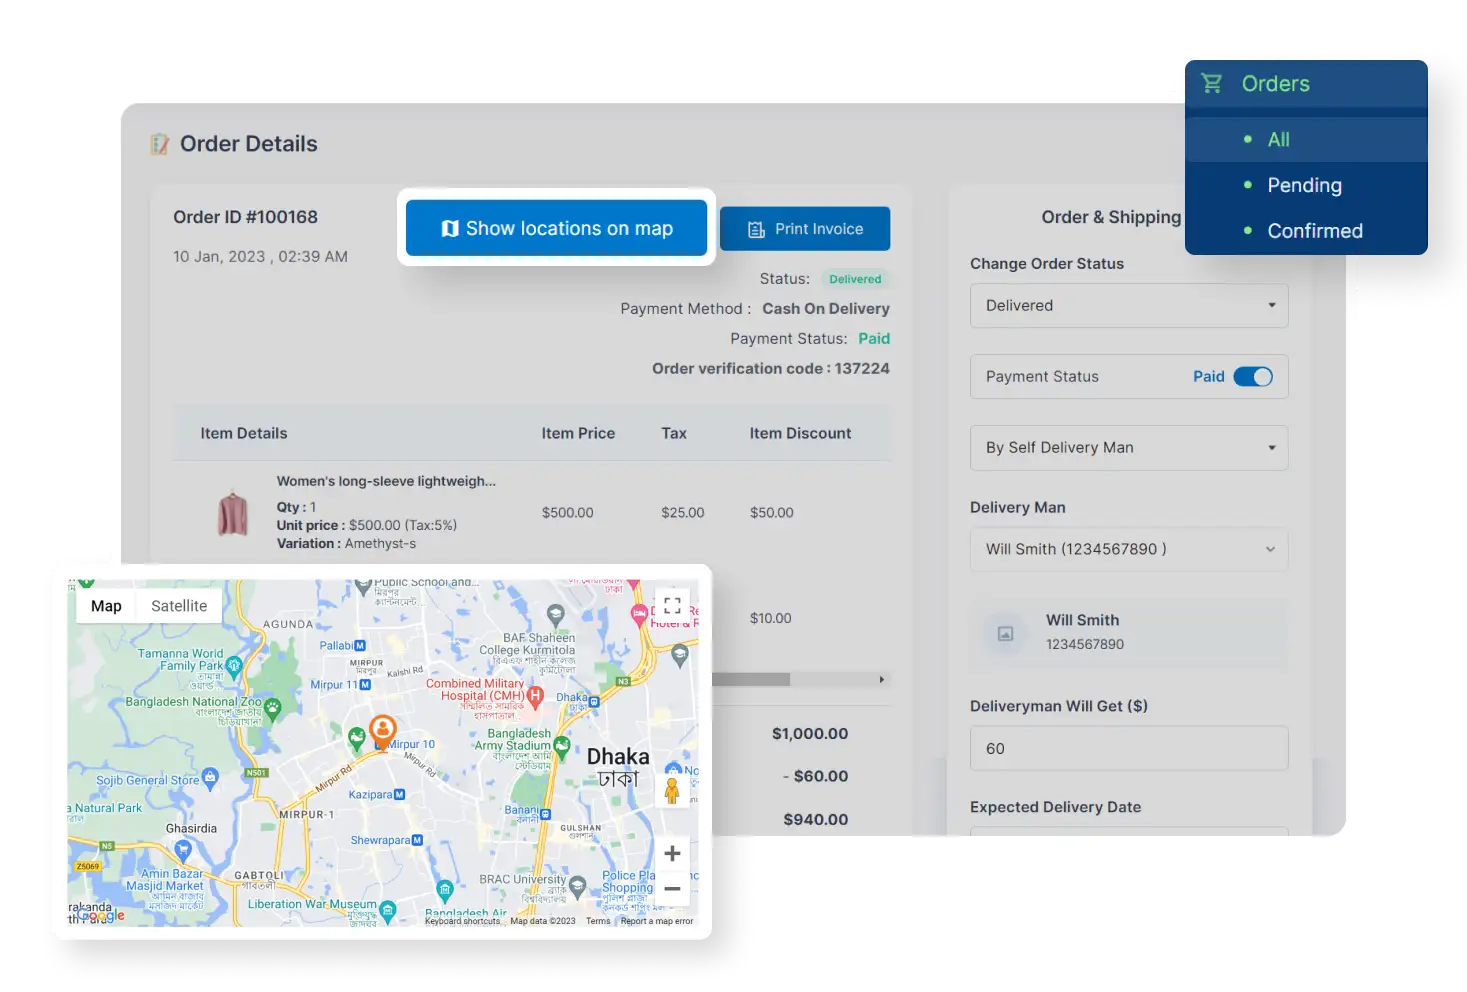Image resolution: width=1467 pixels, height=992 pixels.
Task: Open the By Self Delivery Man dropdown
Action: point(1128,447)
